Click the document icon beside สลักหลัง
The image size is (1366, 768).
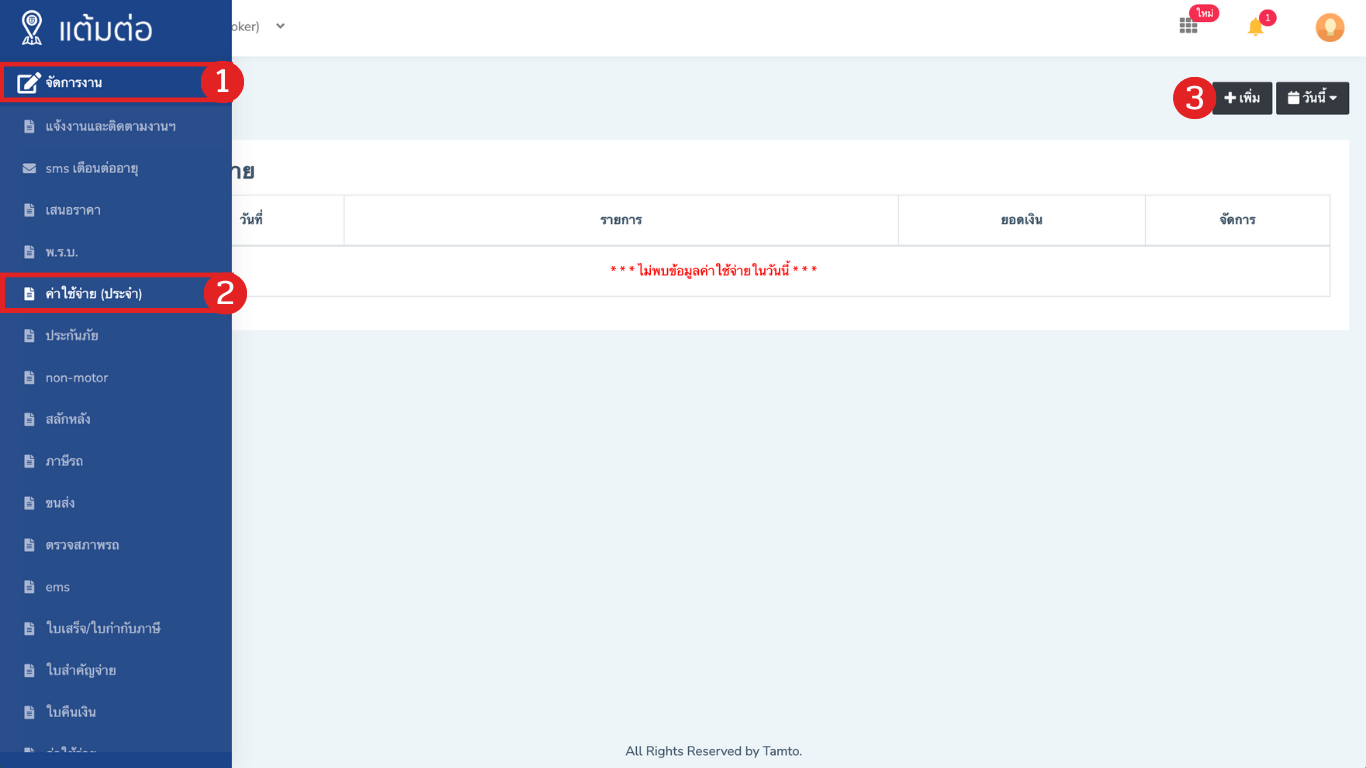29,420
